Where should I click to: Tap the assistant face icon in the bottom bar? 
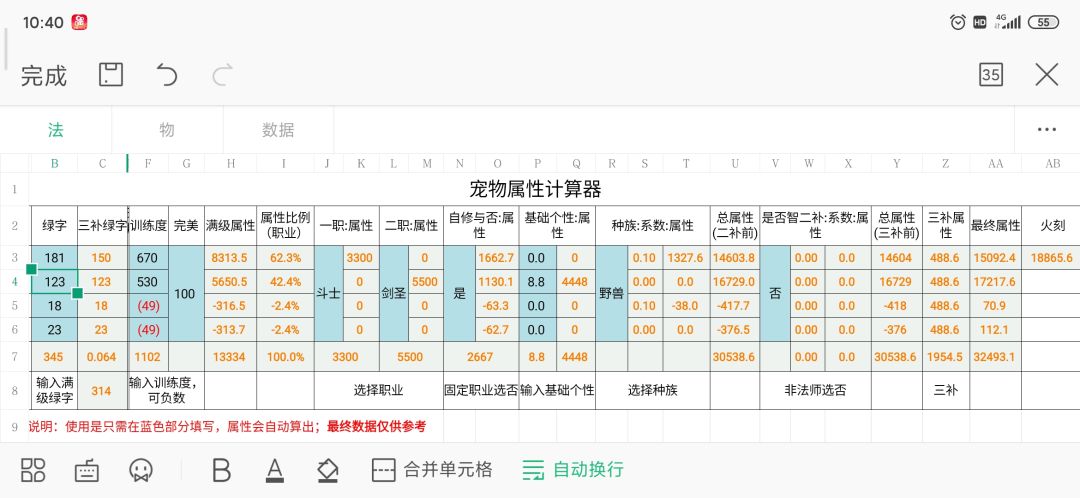[x=141, y=470]
